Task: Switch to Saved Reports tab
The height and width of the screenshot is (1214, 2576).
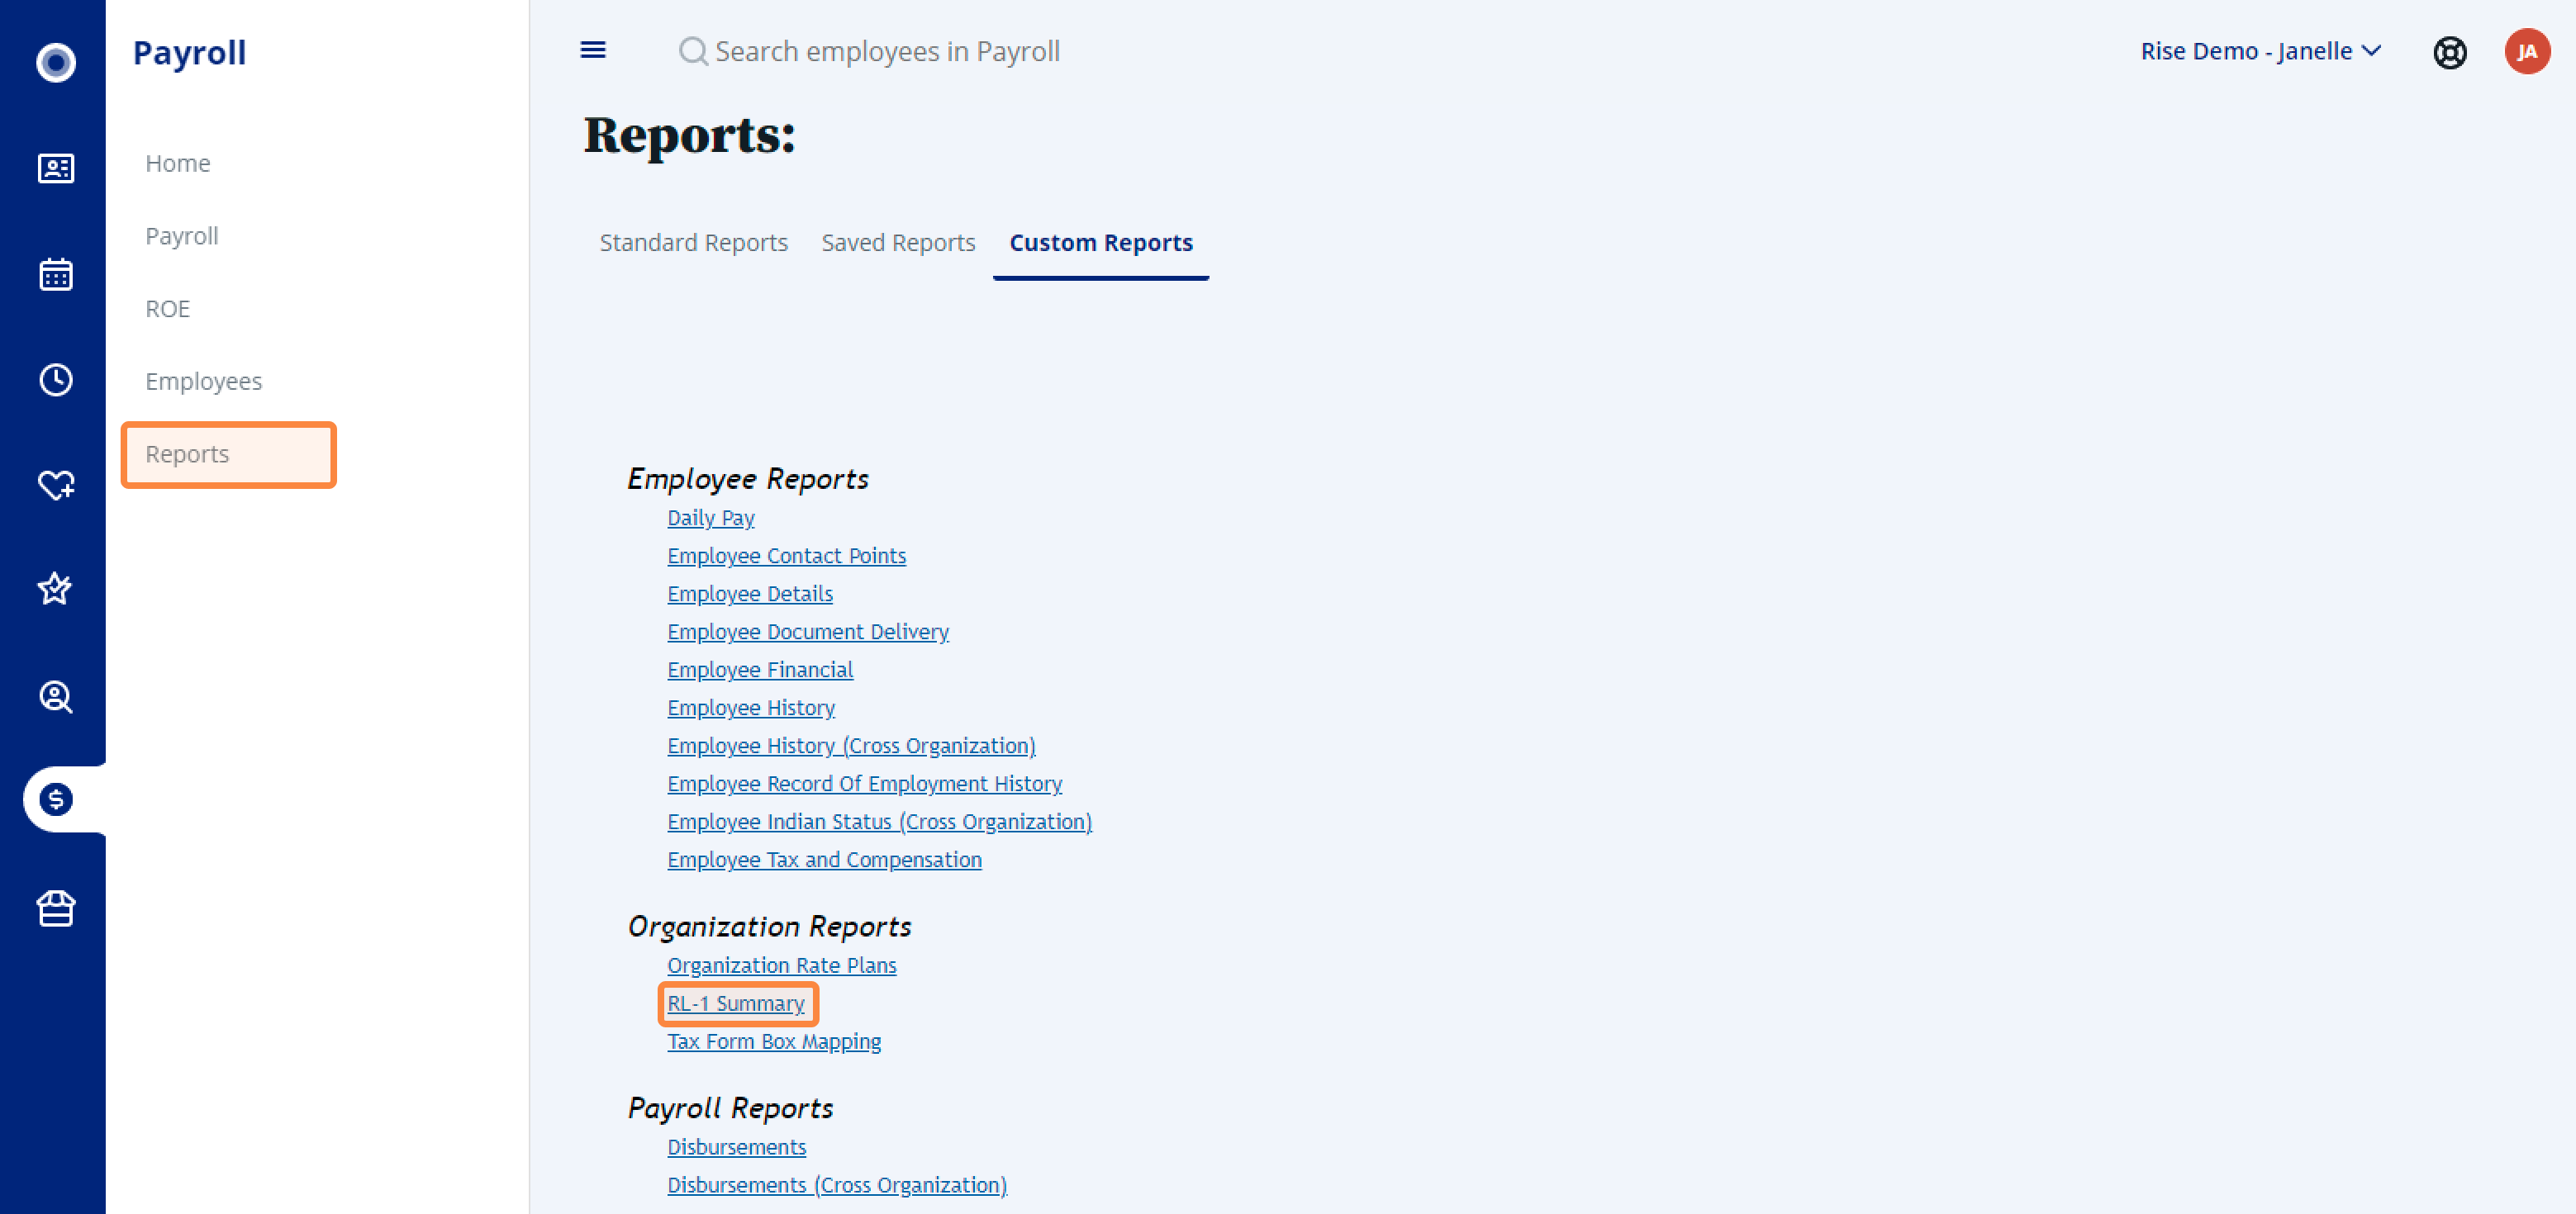Action: point(898,243)
